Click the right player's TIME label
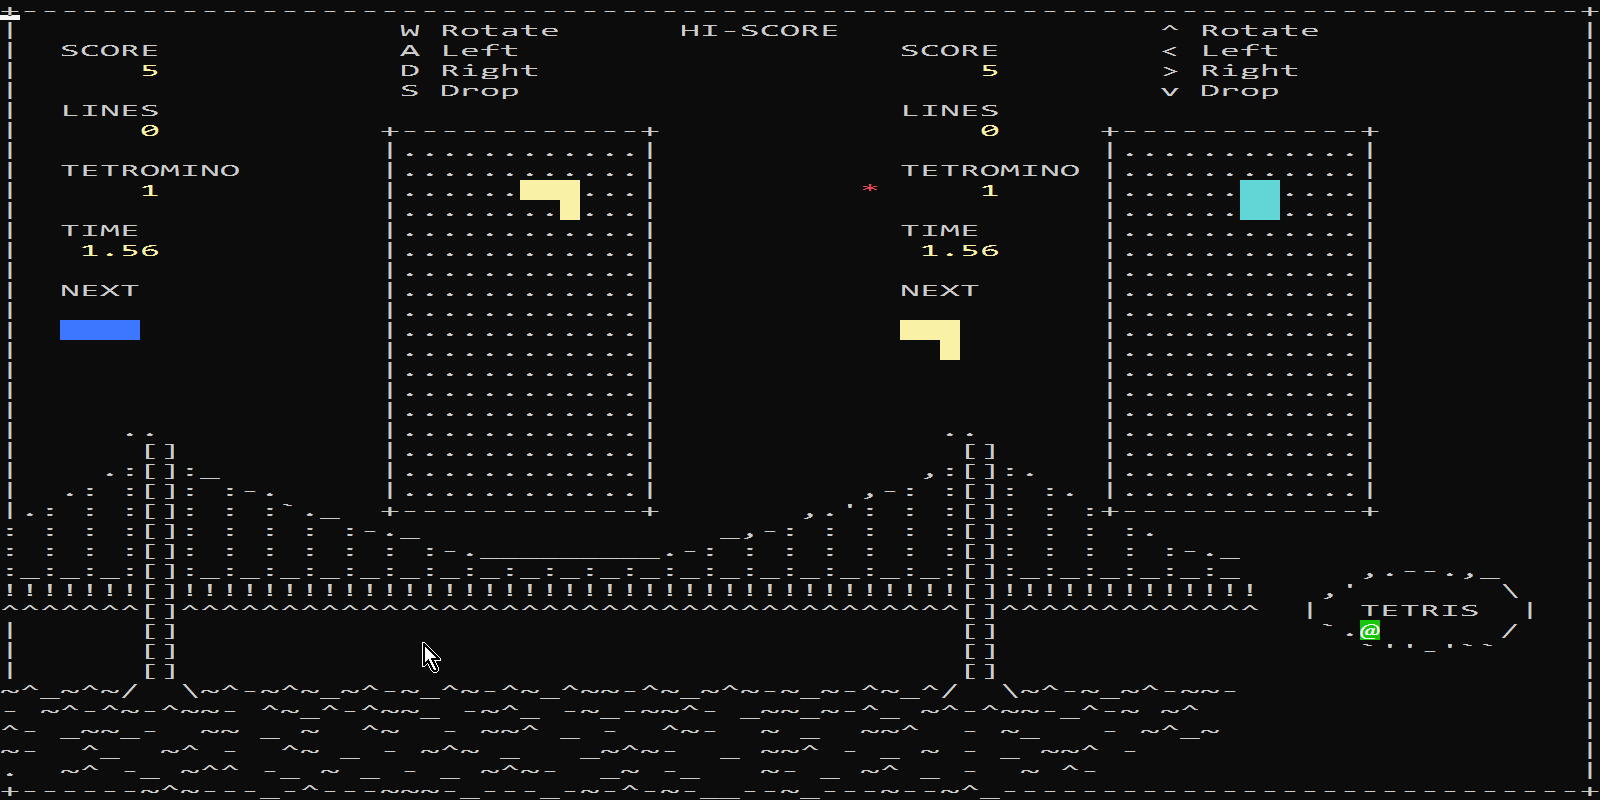 click(x=940, y=230)
